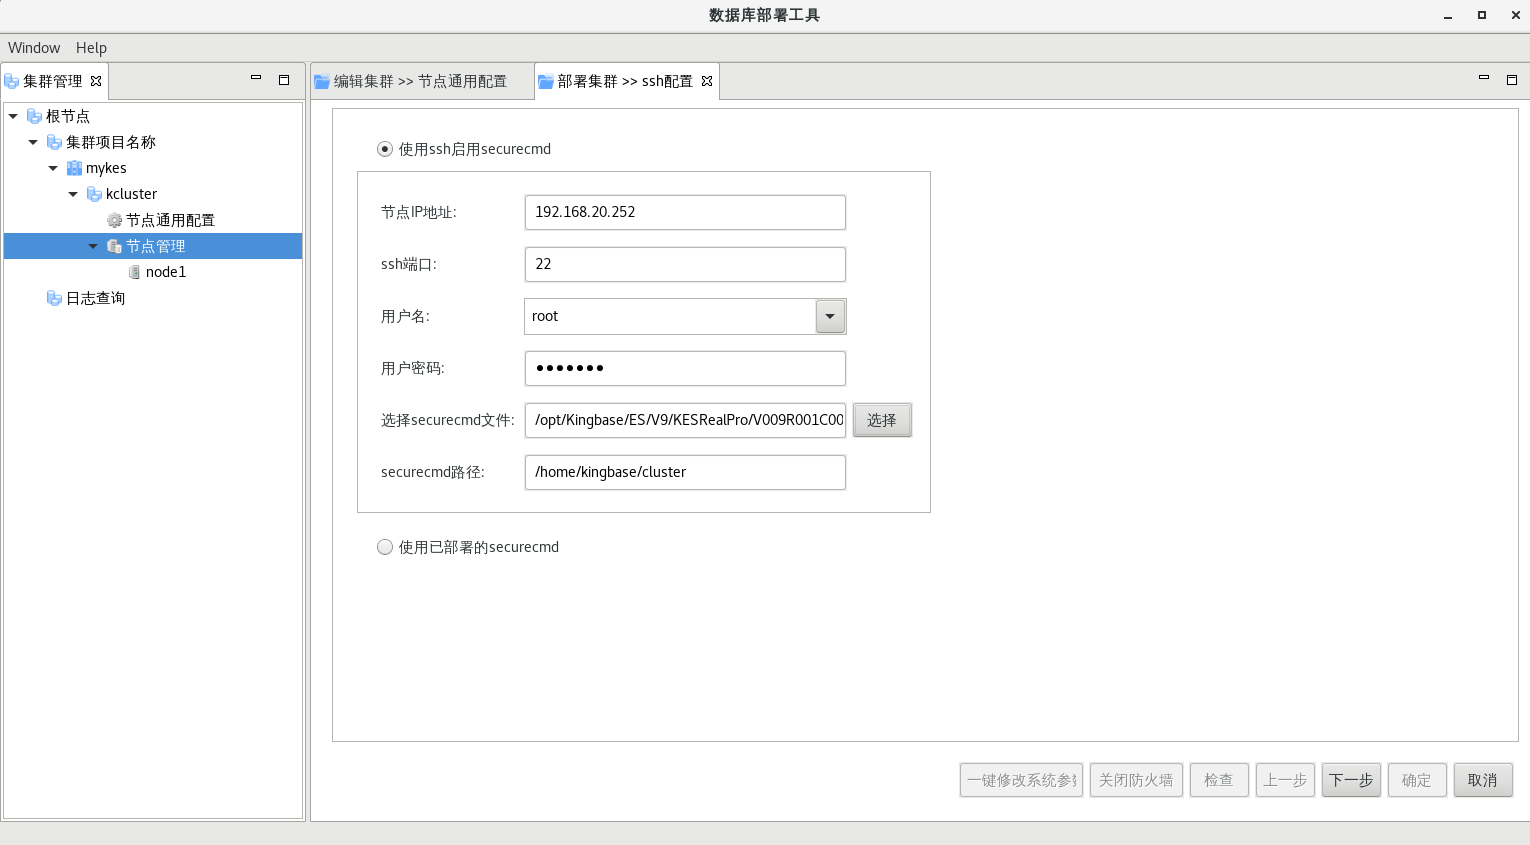Maximize the ssh配置 editor panel
This screenshot has height=845, width=1530.
pyautogui.click(x=1511, y=79)
